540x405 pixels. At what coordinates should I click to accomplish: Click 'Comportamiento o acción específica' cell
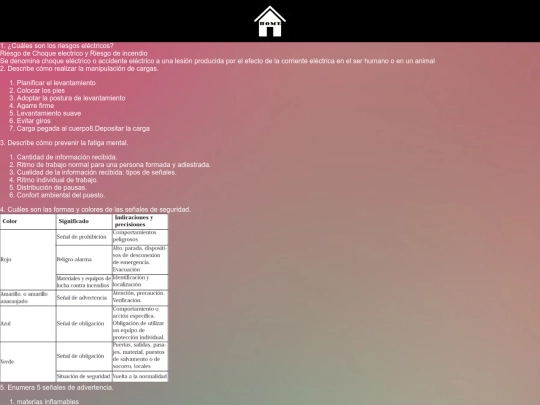pos(140,324)
